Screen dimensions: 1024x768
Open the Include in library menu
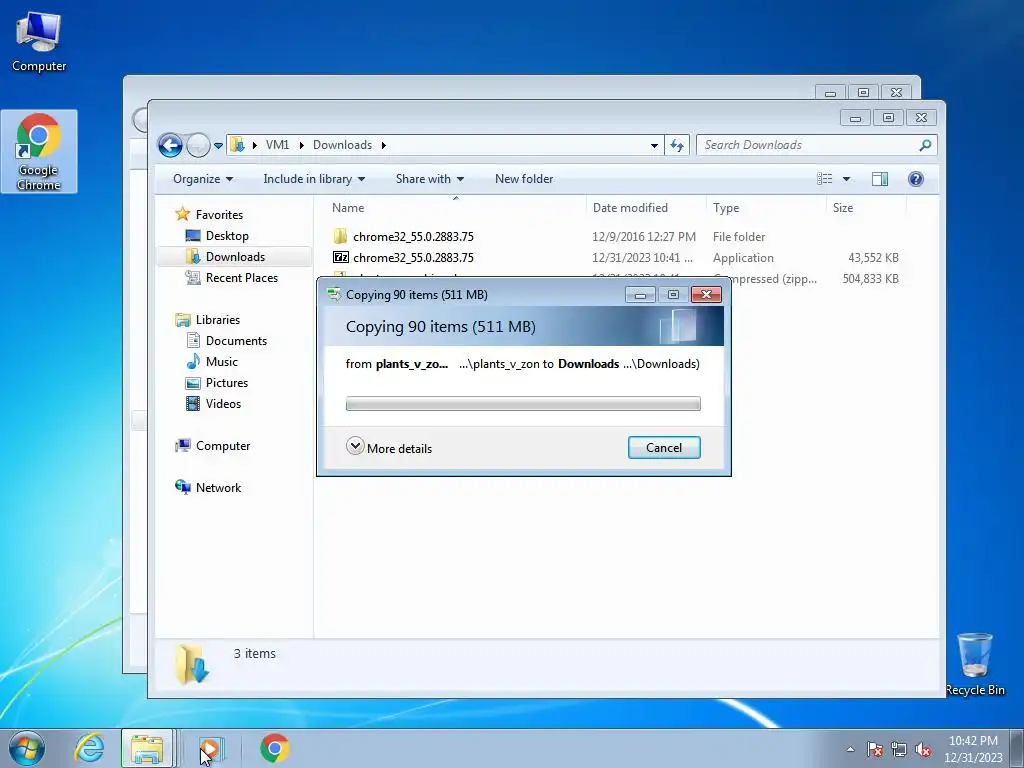(x=314, y=179)
